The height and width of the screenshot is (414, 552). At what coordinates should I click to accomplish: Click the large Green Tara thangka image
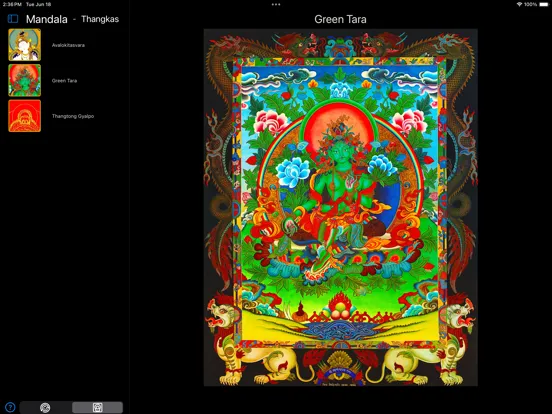click(340, 207)
